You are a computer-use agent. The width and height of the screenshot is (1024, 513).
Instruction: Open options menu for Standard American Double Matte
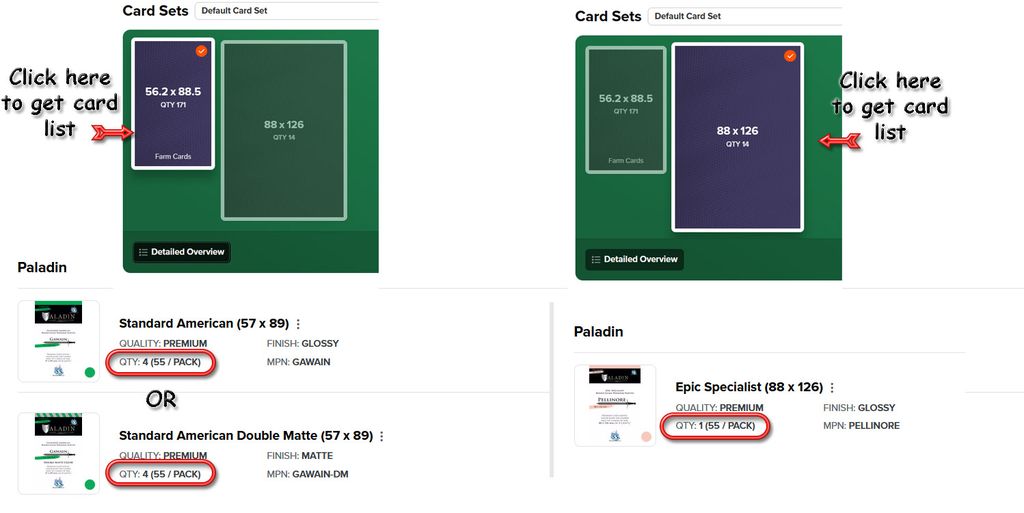[x=381, y=436]
